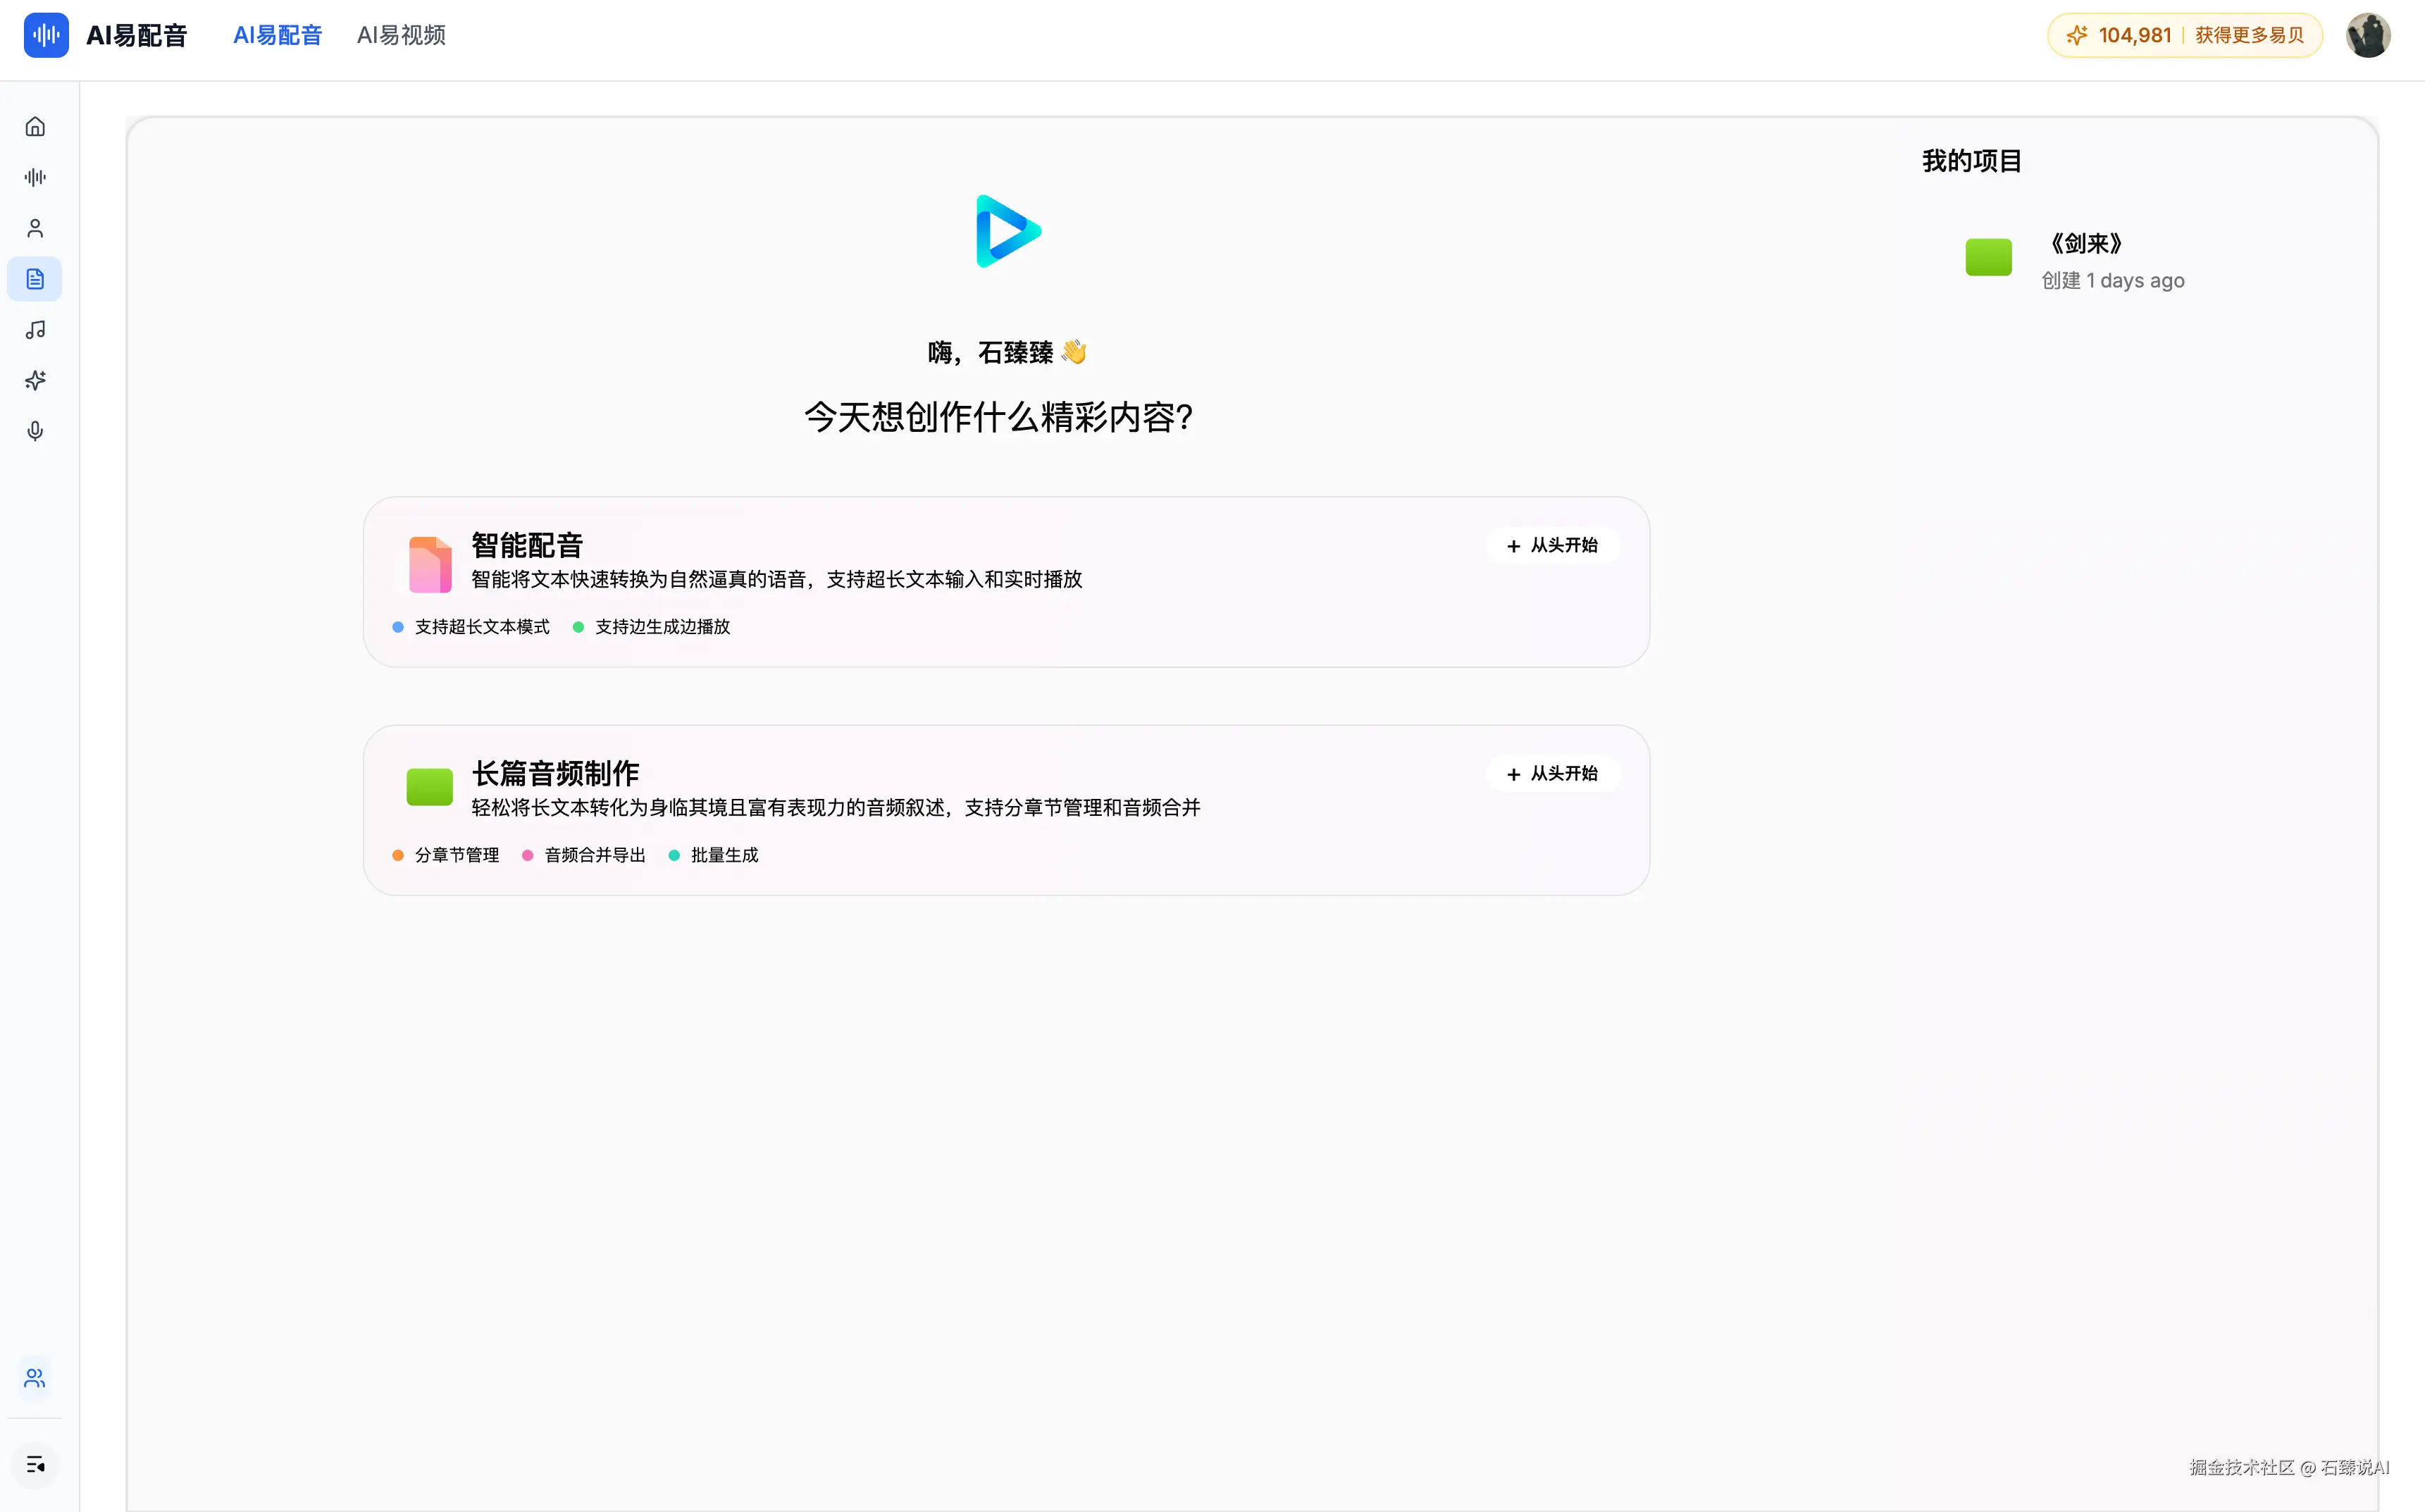Select the document icon in the sidebar
The width and height of the screenshot is (2425, 1512).
pos(35,279)
